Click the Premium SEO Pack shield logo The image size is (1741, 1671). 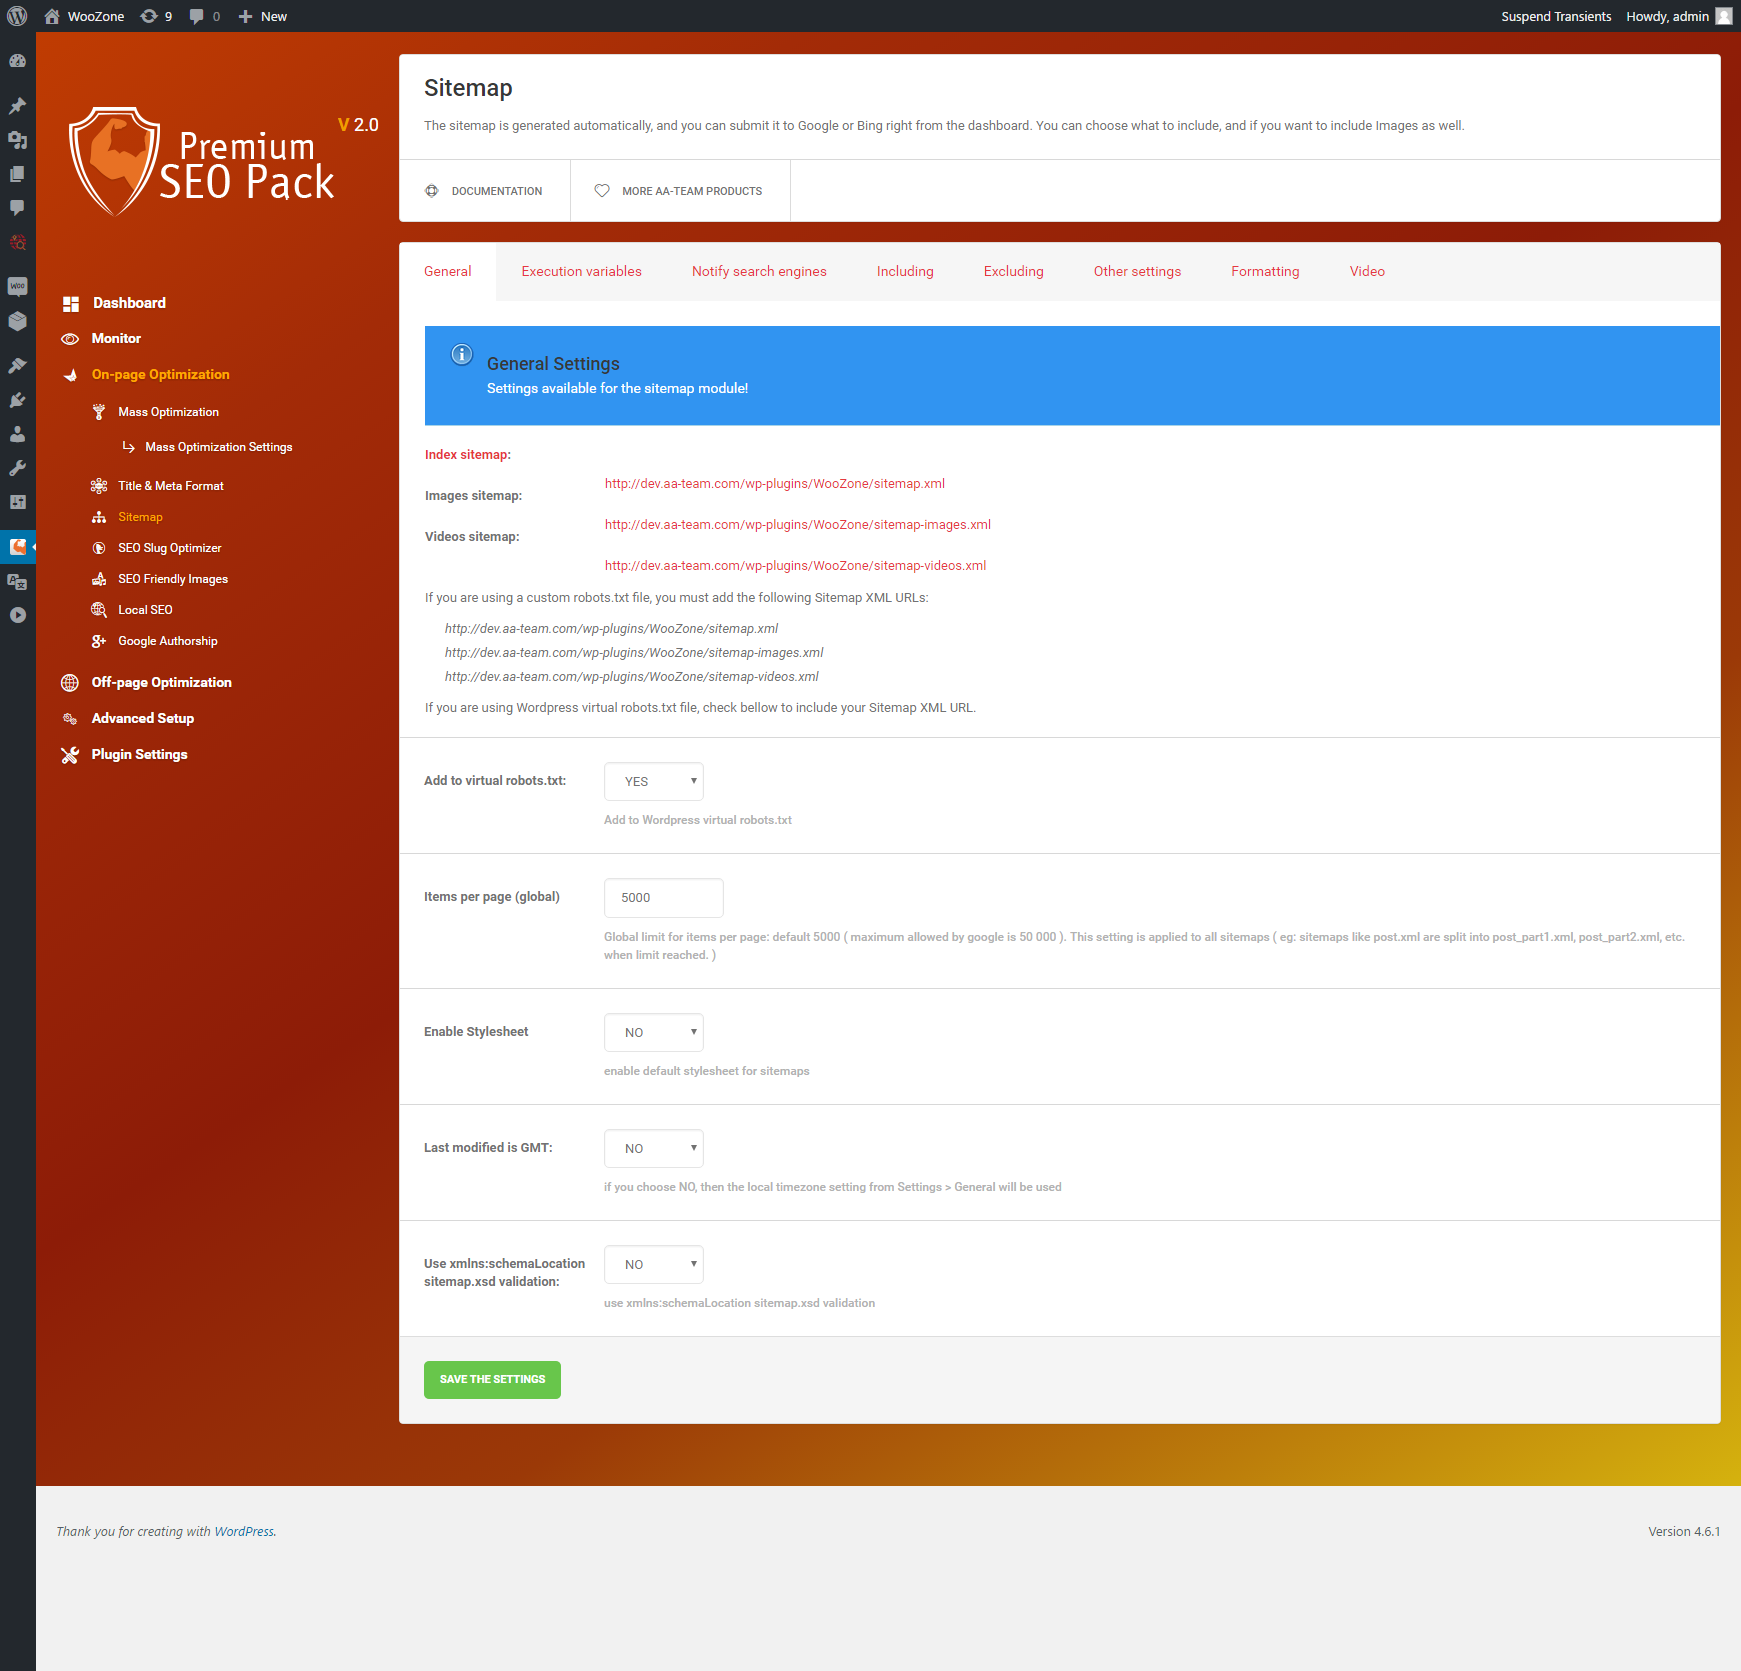click(114, 161)
